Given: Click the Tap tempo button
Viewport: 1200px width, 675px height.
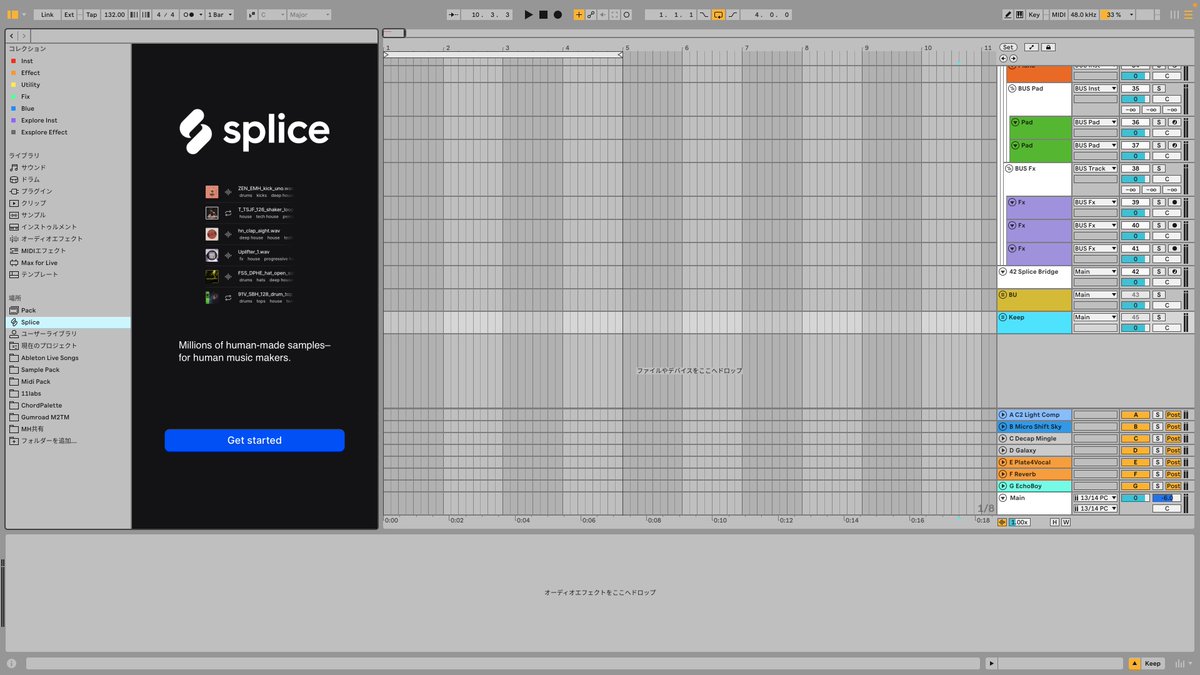Looking at the screenshot, I should click(x=91, y=15).
